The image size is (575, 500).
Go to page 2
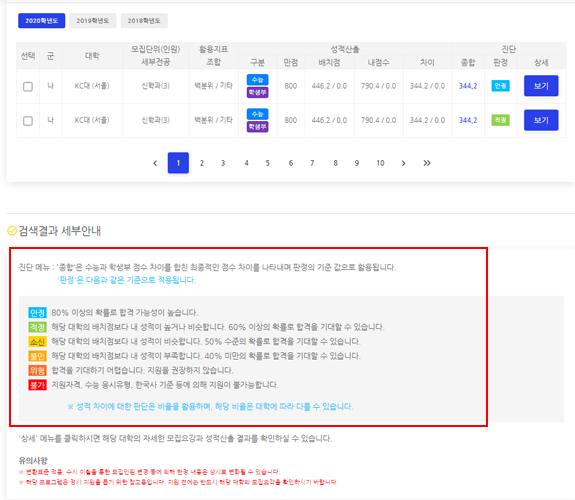click(202, 163)
